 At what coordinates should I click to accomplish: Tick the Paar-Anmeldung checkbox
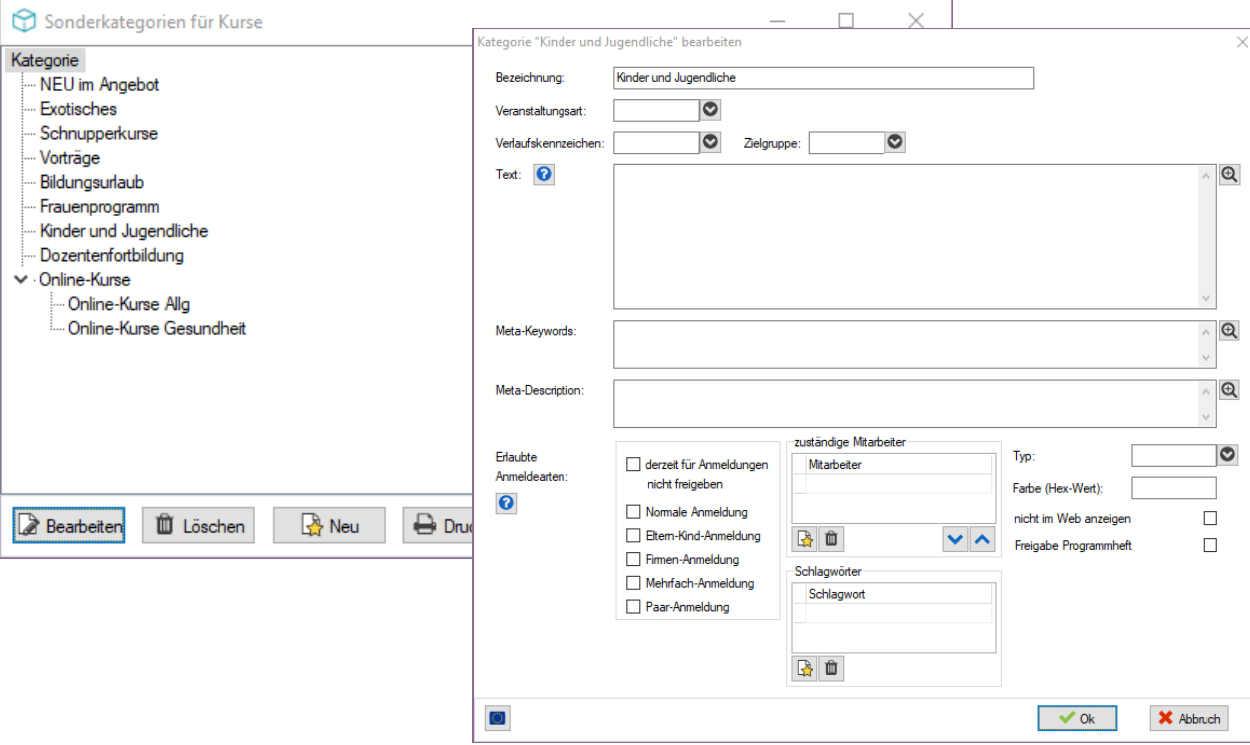coord(633,607)
